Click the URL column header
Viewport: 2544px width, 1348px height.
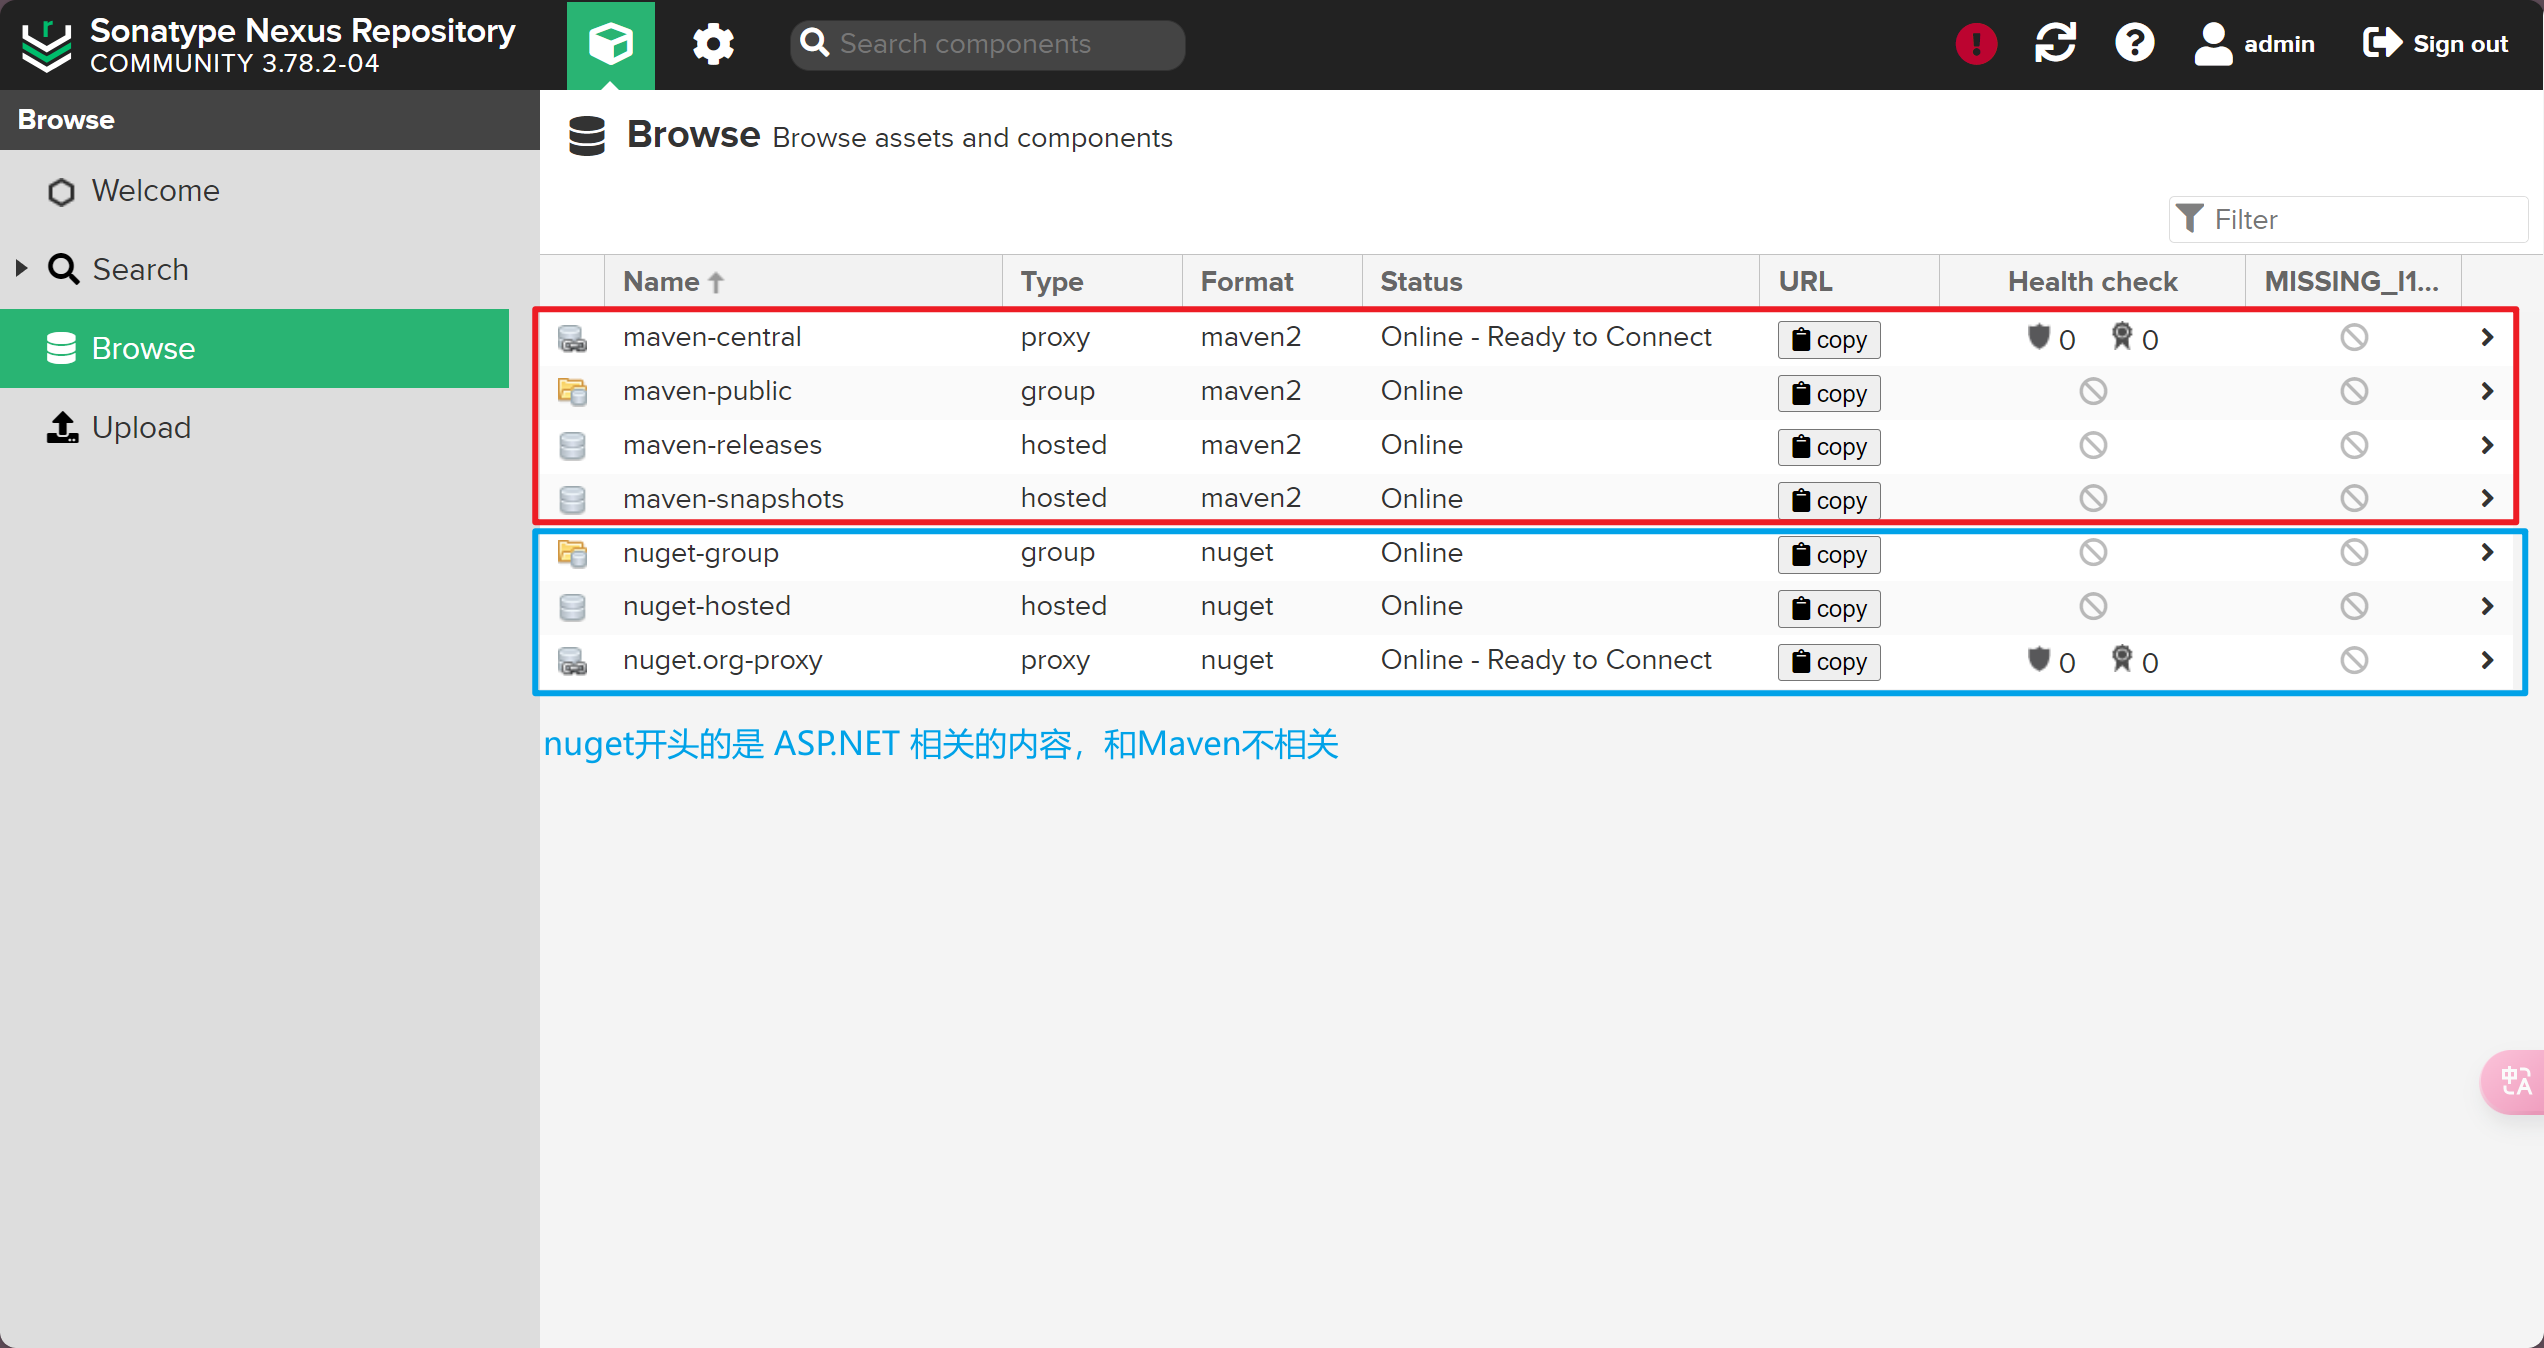tap(1850, 282)
